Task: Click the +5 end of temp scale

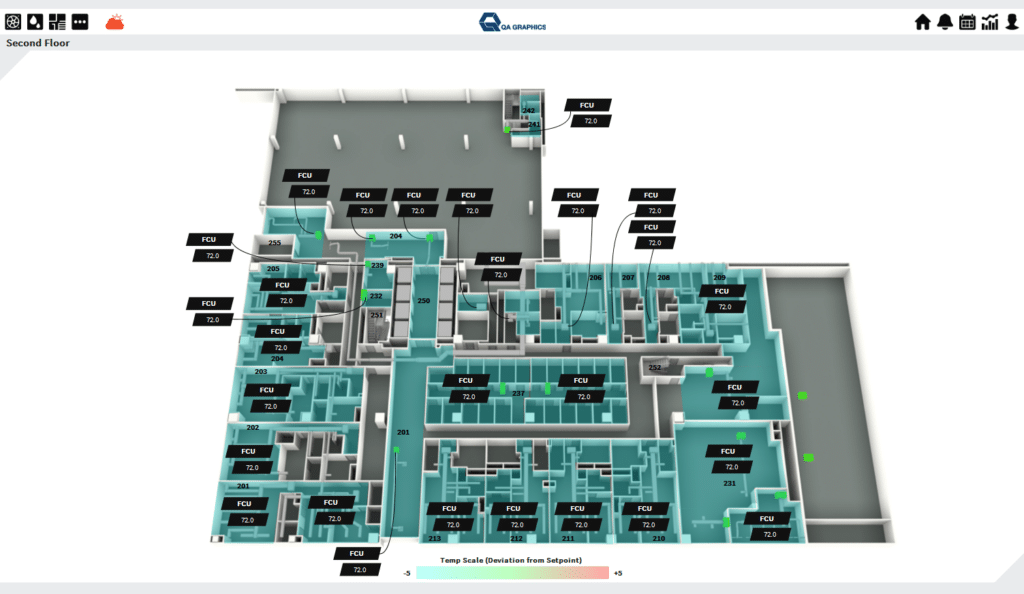Action: coord(618,574)
